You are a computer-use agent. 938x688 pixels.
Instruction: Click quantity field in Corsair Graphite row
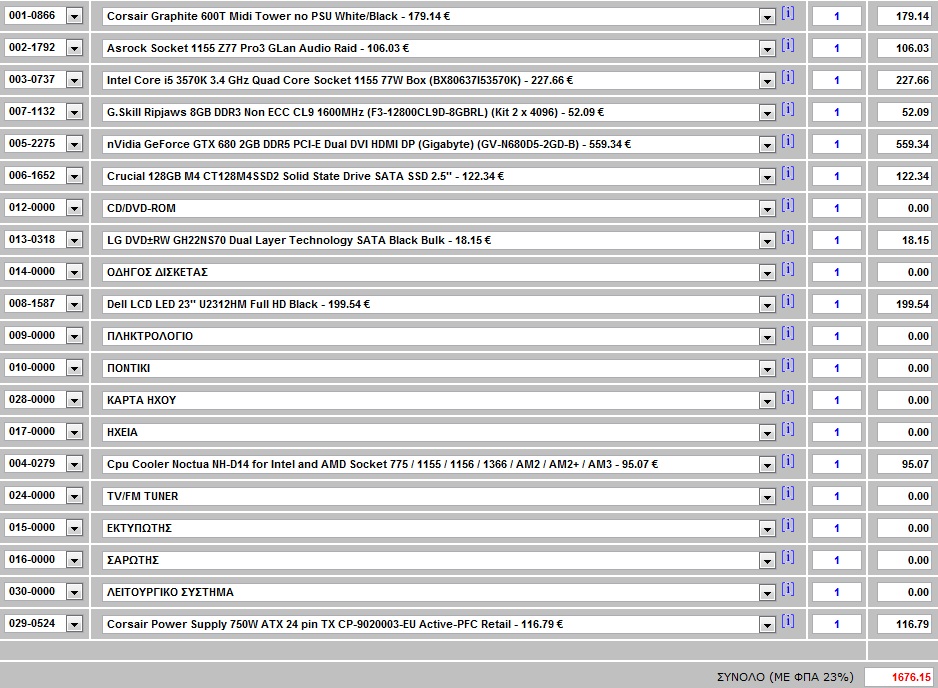[837, 16]
